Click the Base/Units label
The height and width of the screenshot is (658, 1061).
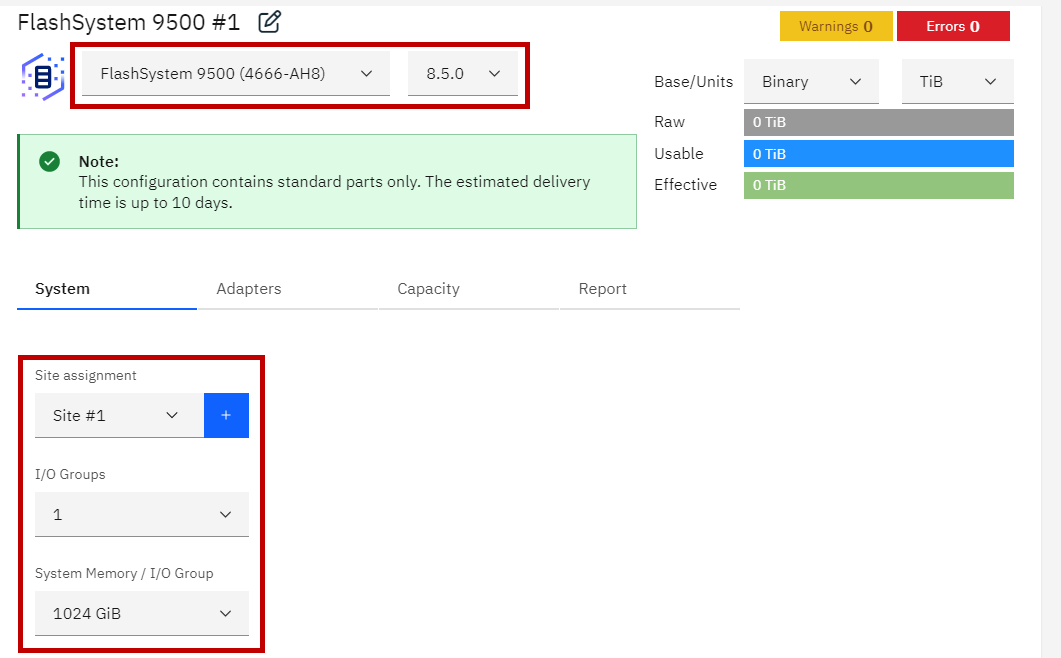tap(694, 82)
